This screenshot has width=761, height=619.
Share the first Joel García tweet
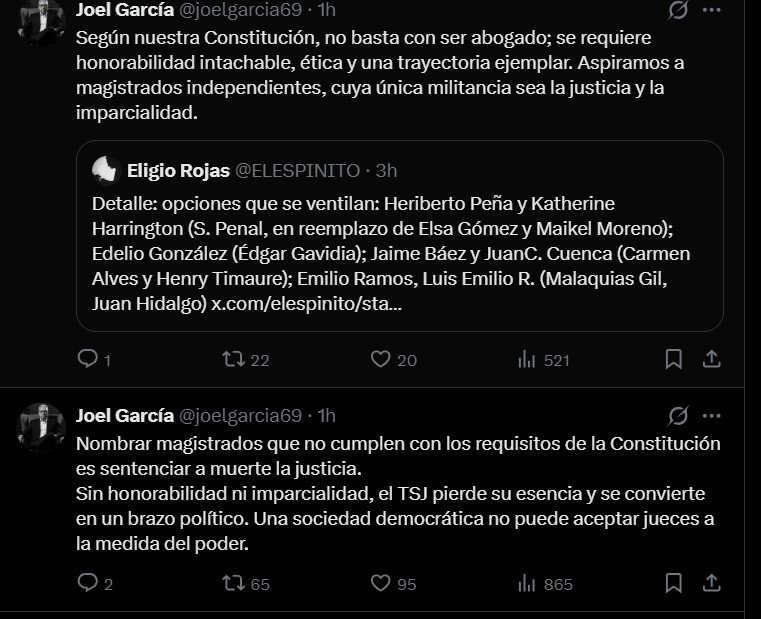coord(712,359)
